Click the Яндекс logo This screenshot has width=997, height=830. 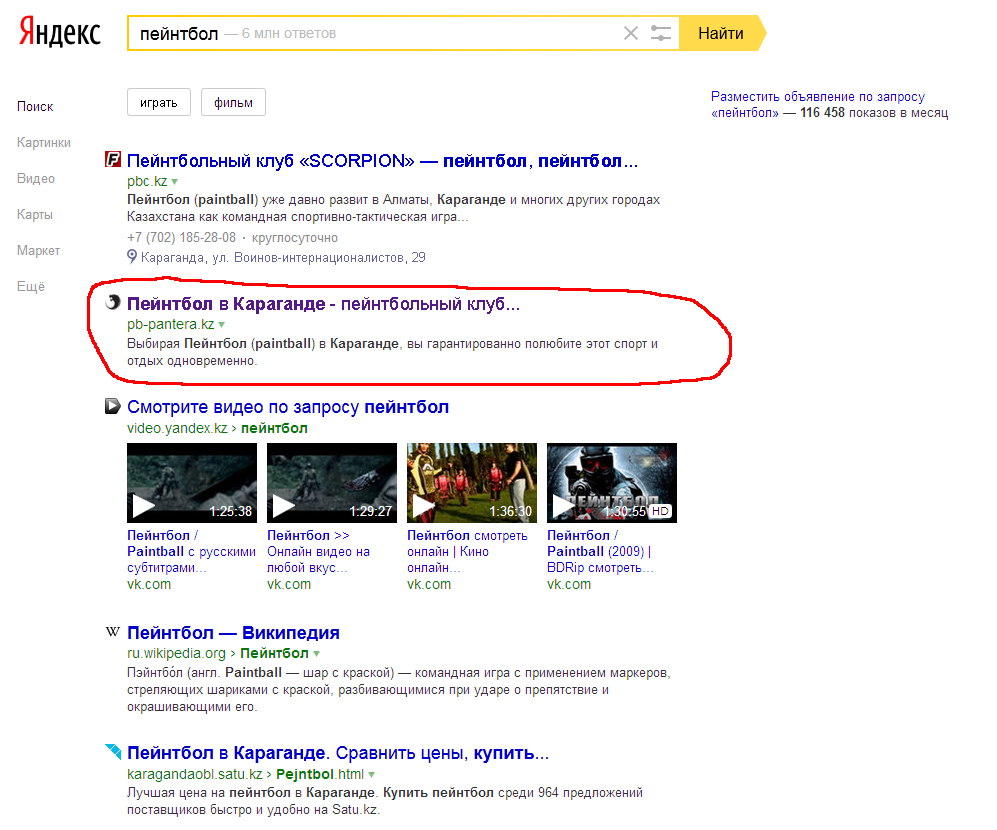(60, 32)
